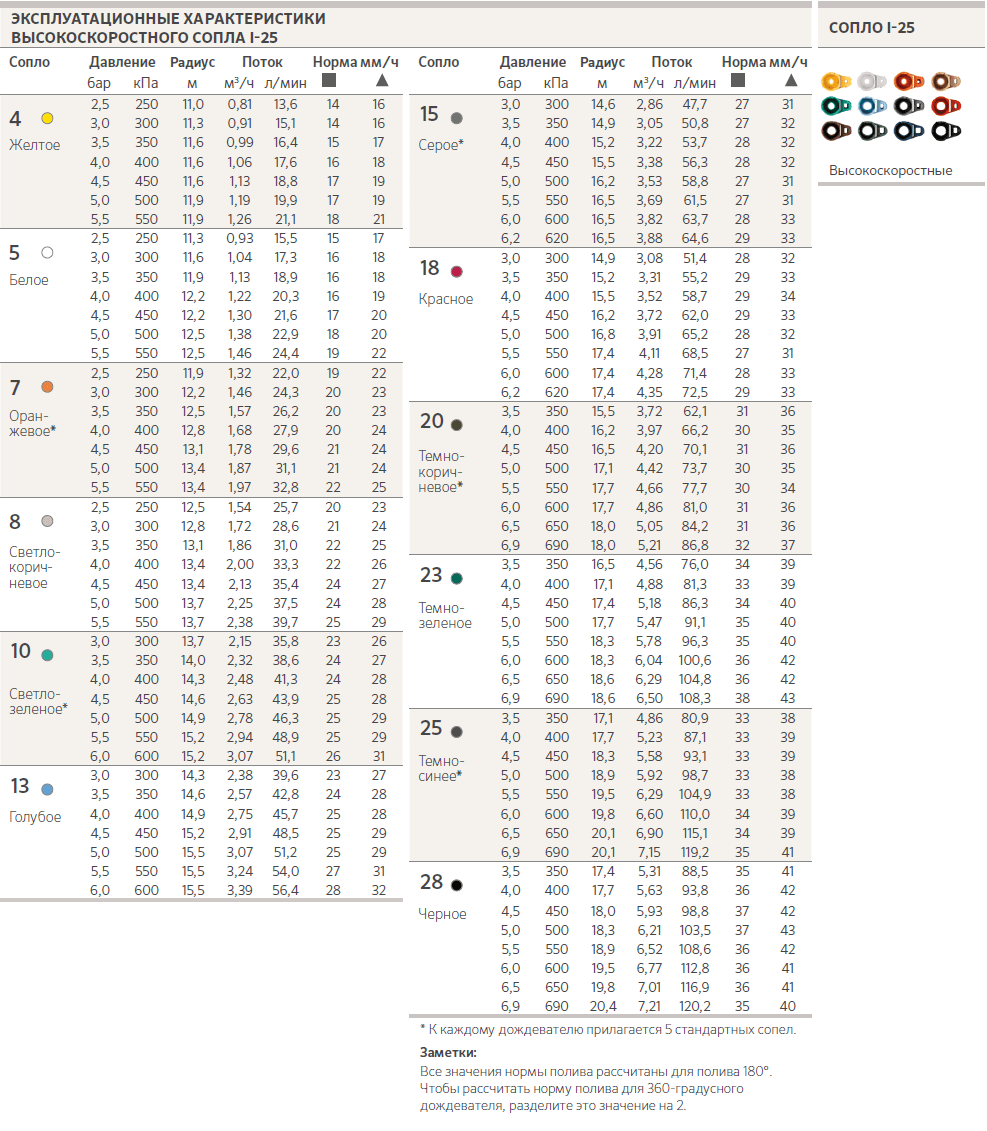Image resolution: width=987 pixels, height=1131 pixels.
Task: Click the note line mentioning полива 180°
Action: pos(596,1072)
